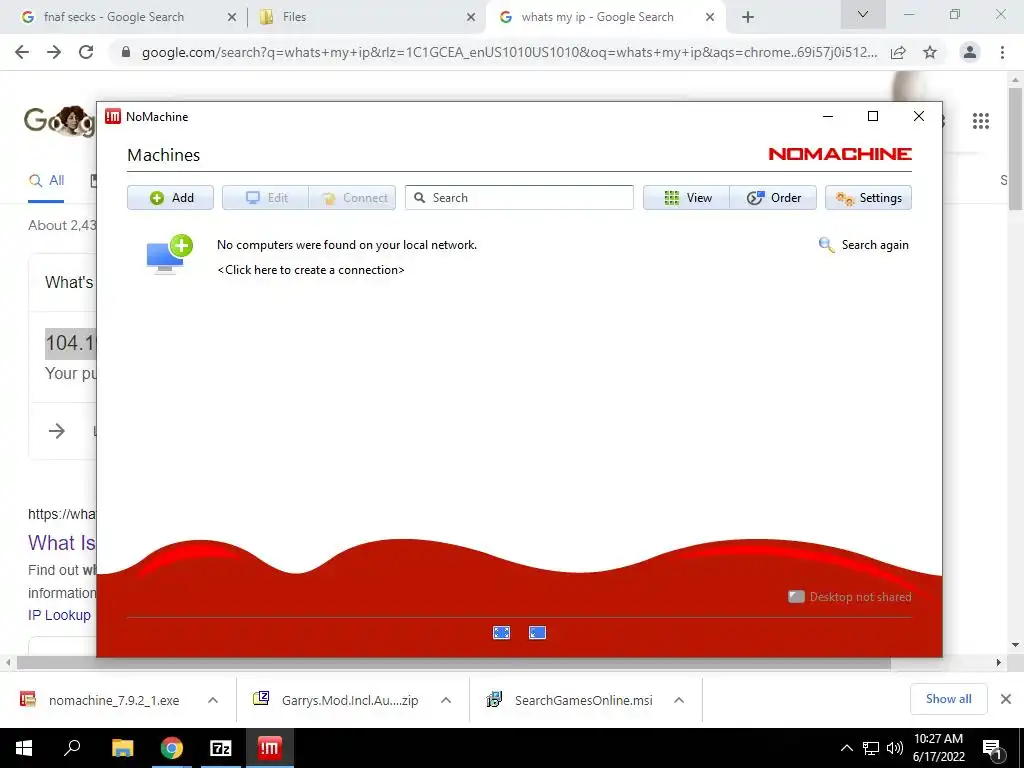The width and height of the screenshot is (1024, 768).
Task: Click the greyed-out Connect button in NoMachine
Action: tap(353, 198)
